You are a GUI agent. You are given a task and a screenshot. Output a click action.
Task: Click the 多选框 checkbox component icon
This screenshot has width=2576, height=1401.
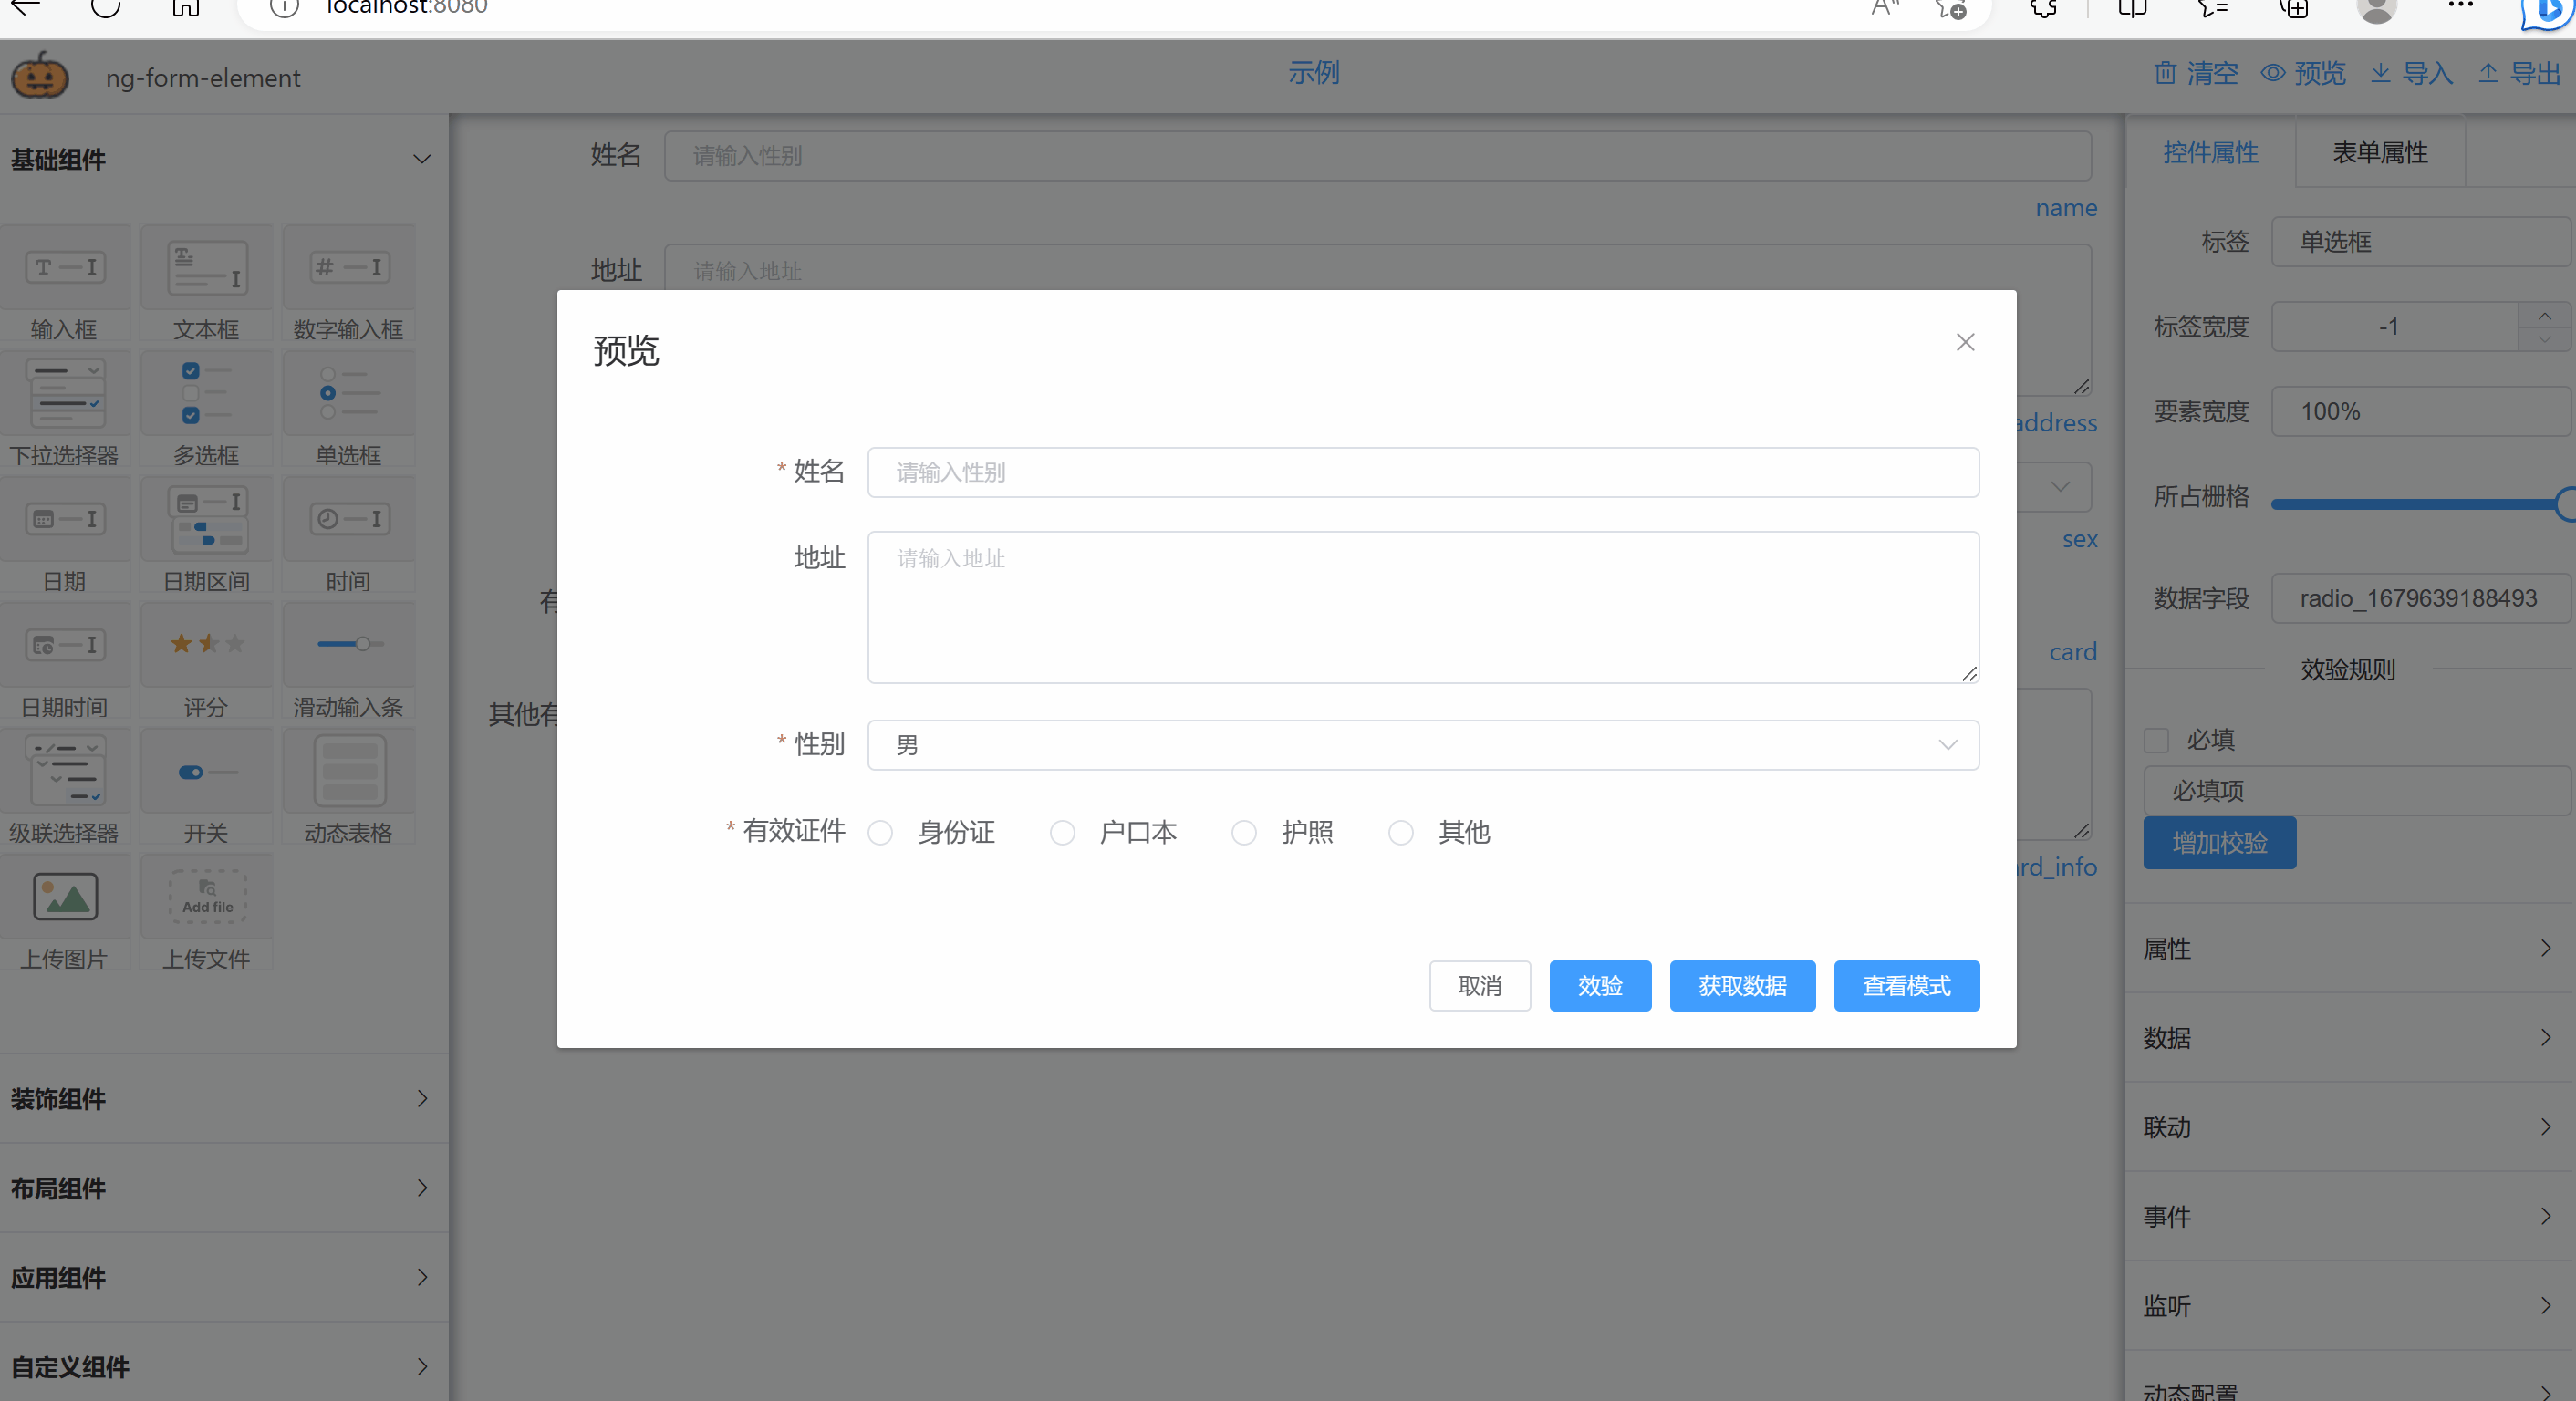pos(207,394)
